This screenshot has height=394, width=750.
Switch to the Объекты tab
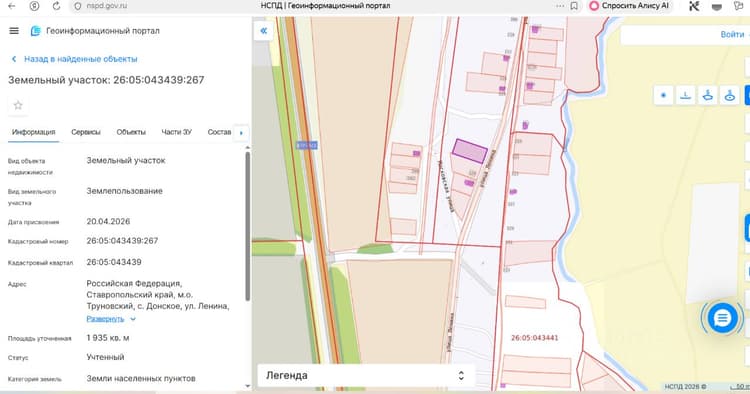pyautogui.click(x=131, y=132)
